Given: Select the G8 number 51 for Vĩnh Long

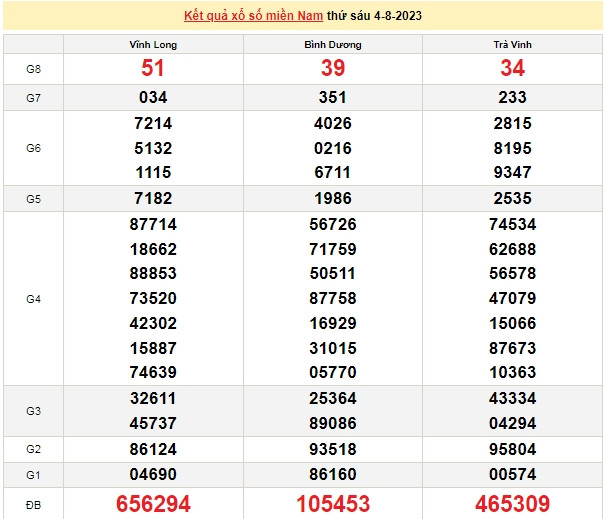Looking at the screenshot, I should pyautogui.click(x=153, y=68).
